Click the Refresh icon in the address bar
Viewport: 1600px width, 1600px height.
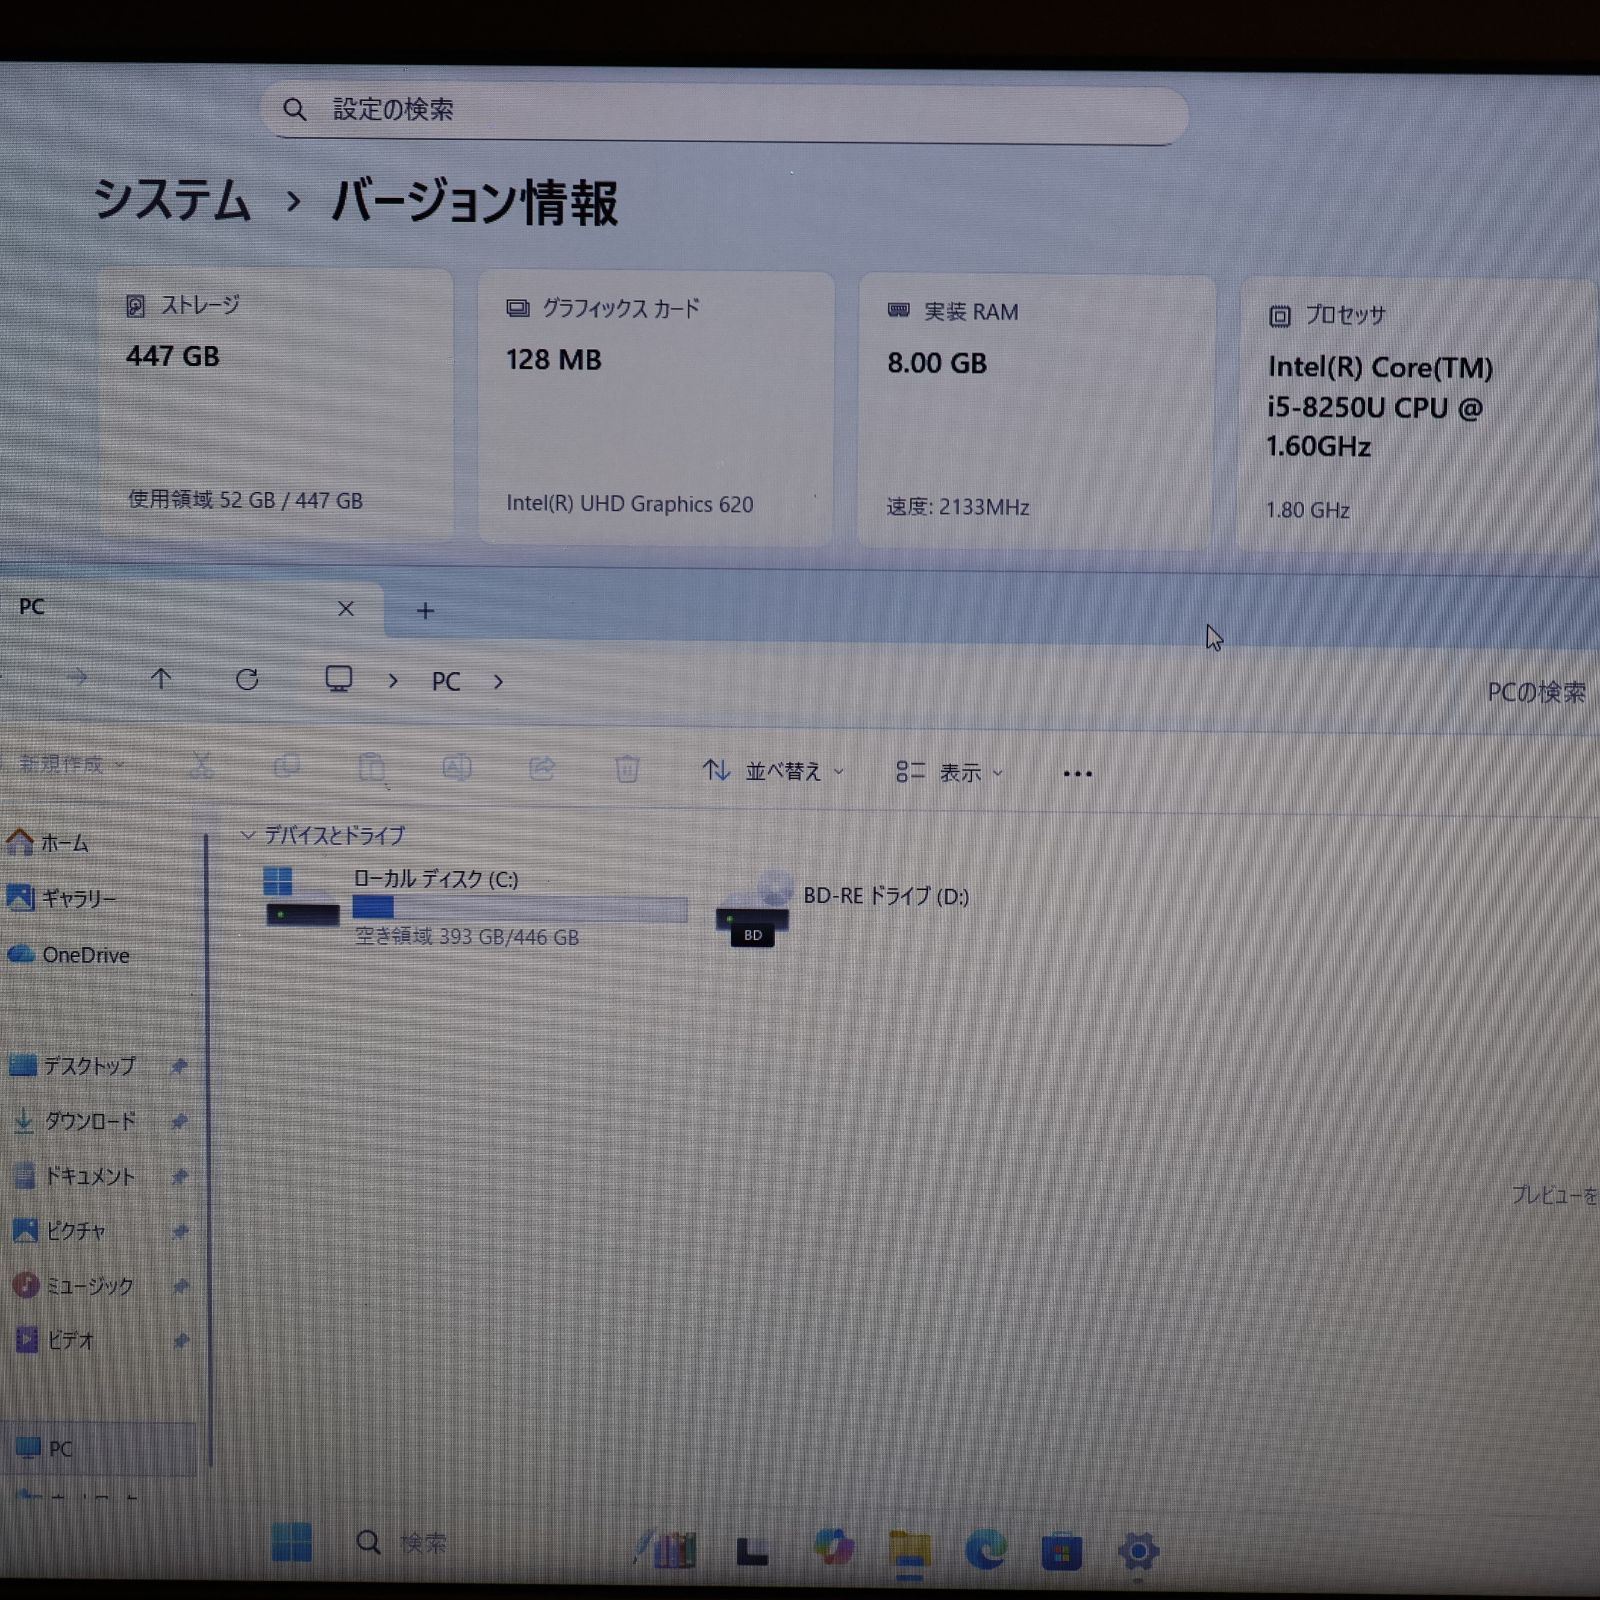tap(248, 680)
